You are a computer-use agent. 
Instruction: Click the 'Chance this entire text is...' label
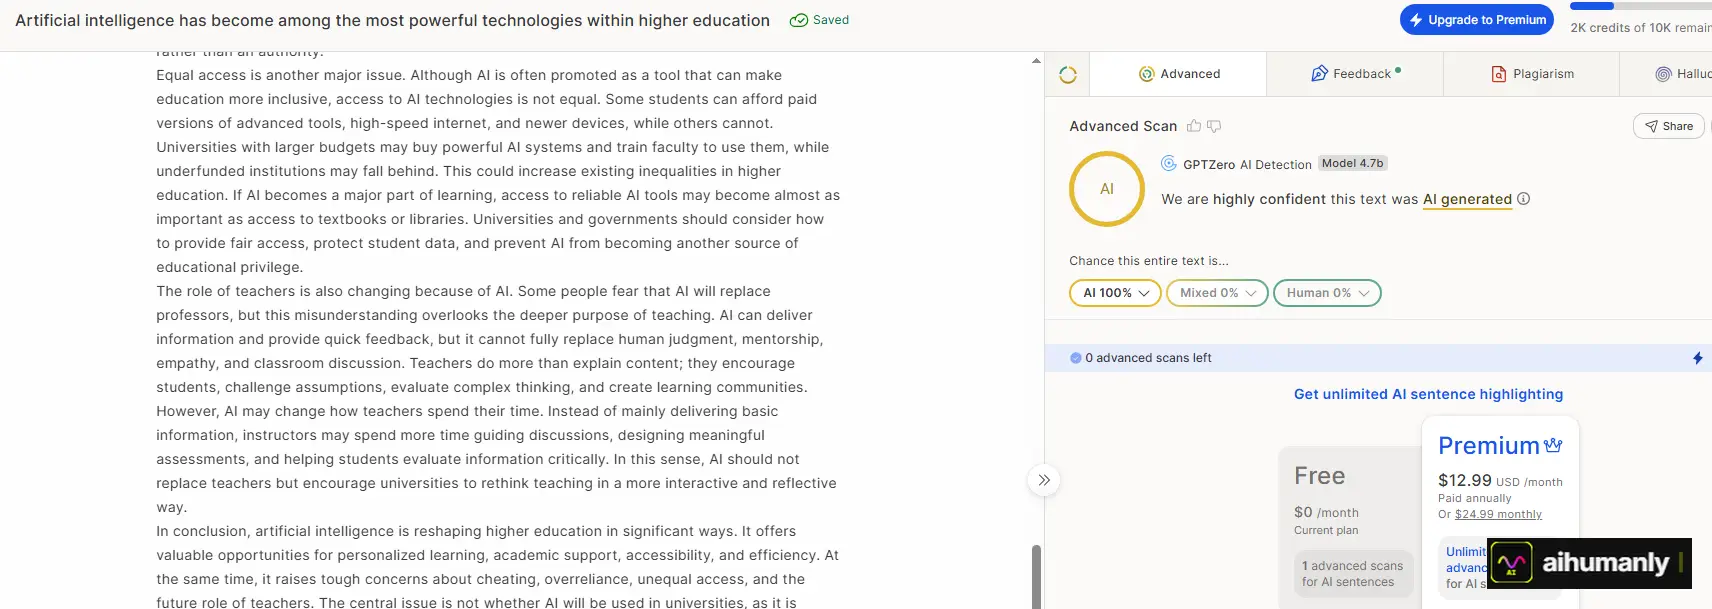point(1149,261)
